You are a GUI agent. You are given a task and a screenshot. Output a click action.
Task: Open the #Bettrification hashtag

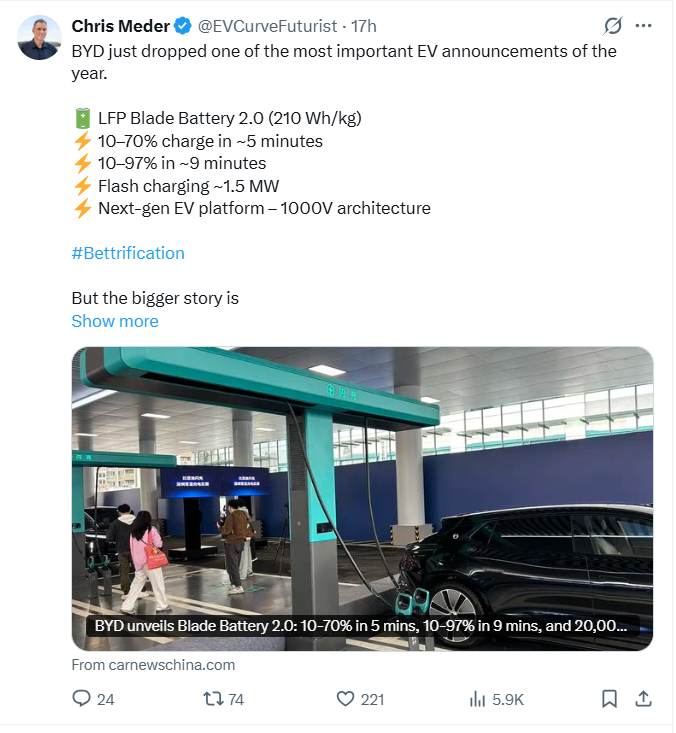pos(128,253)
